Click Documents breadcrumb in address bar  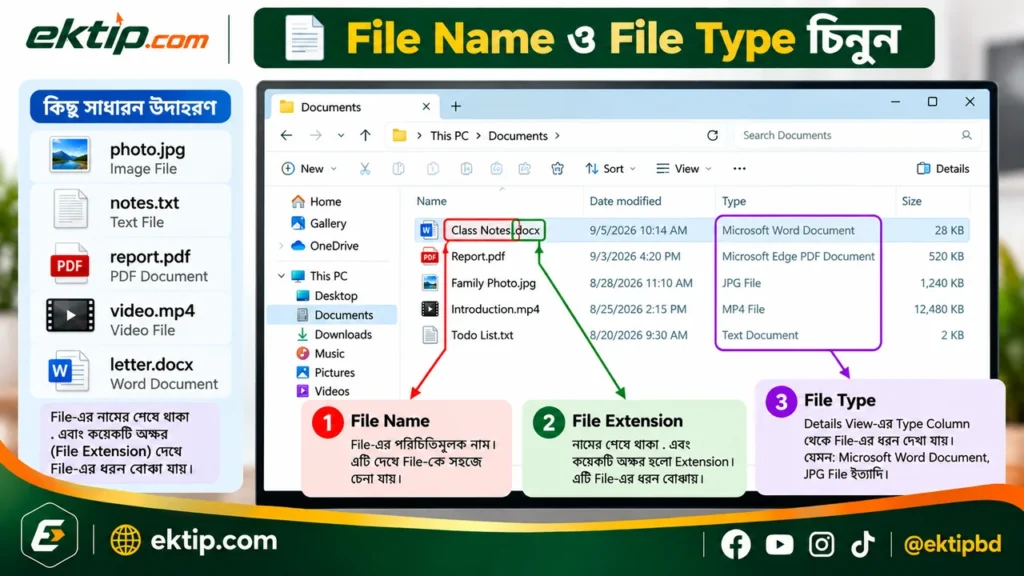click(518, 136)
